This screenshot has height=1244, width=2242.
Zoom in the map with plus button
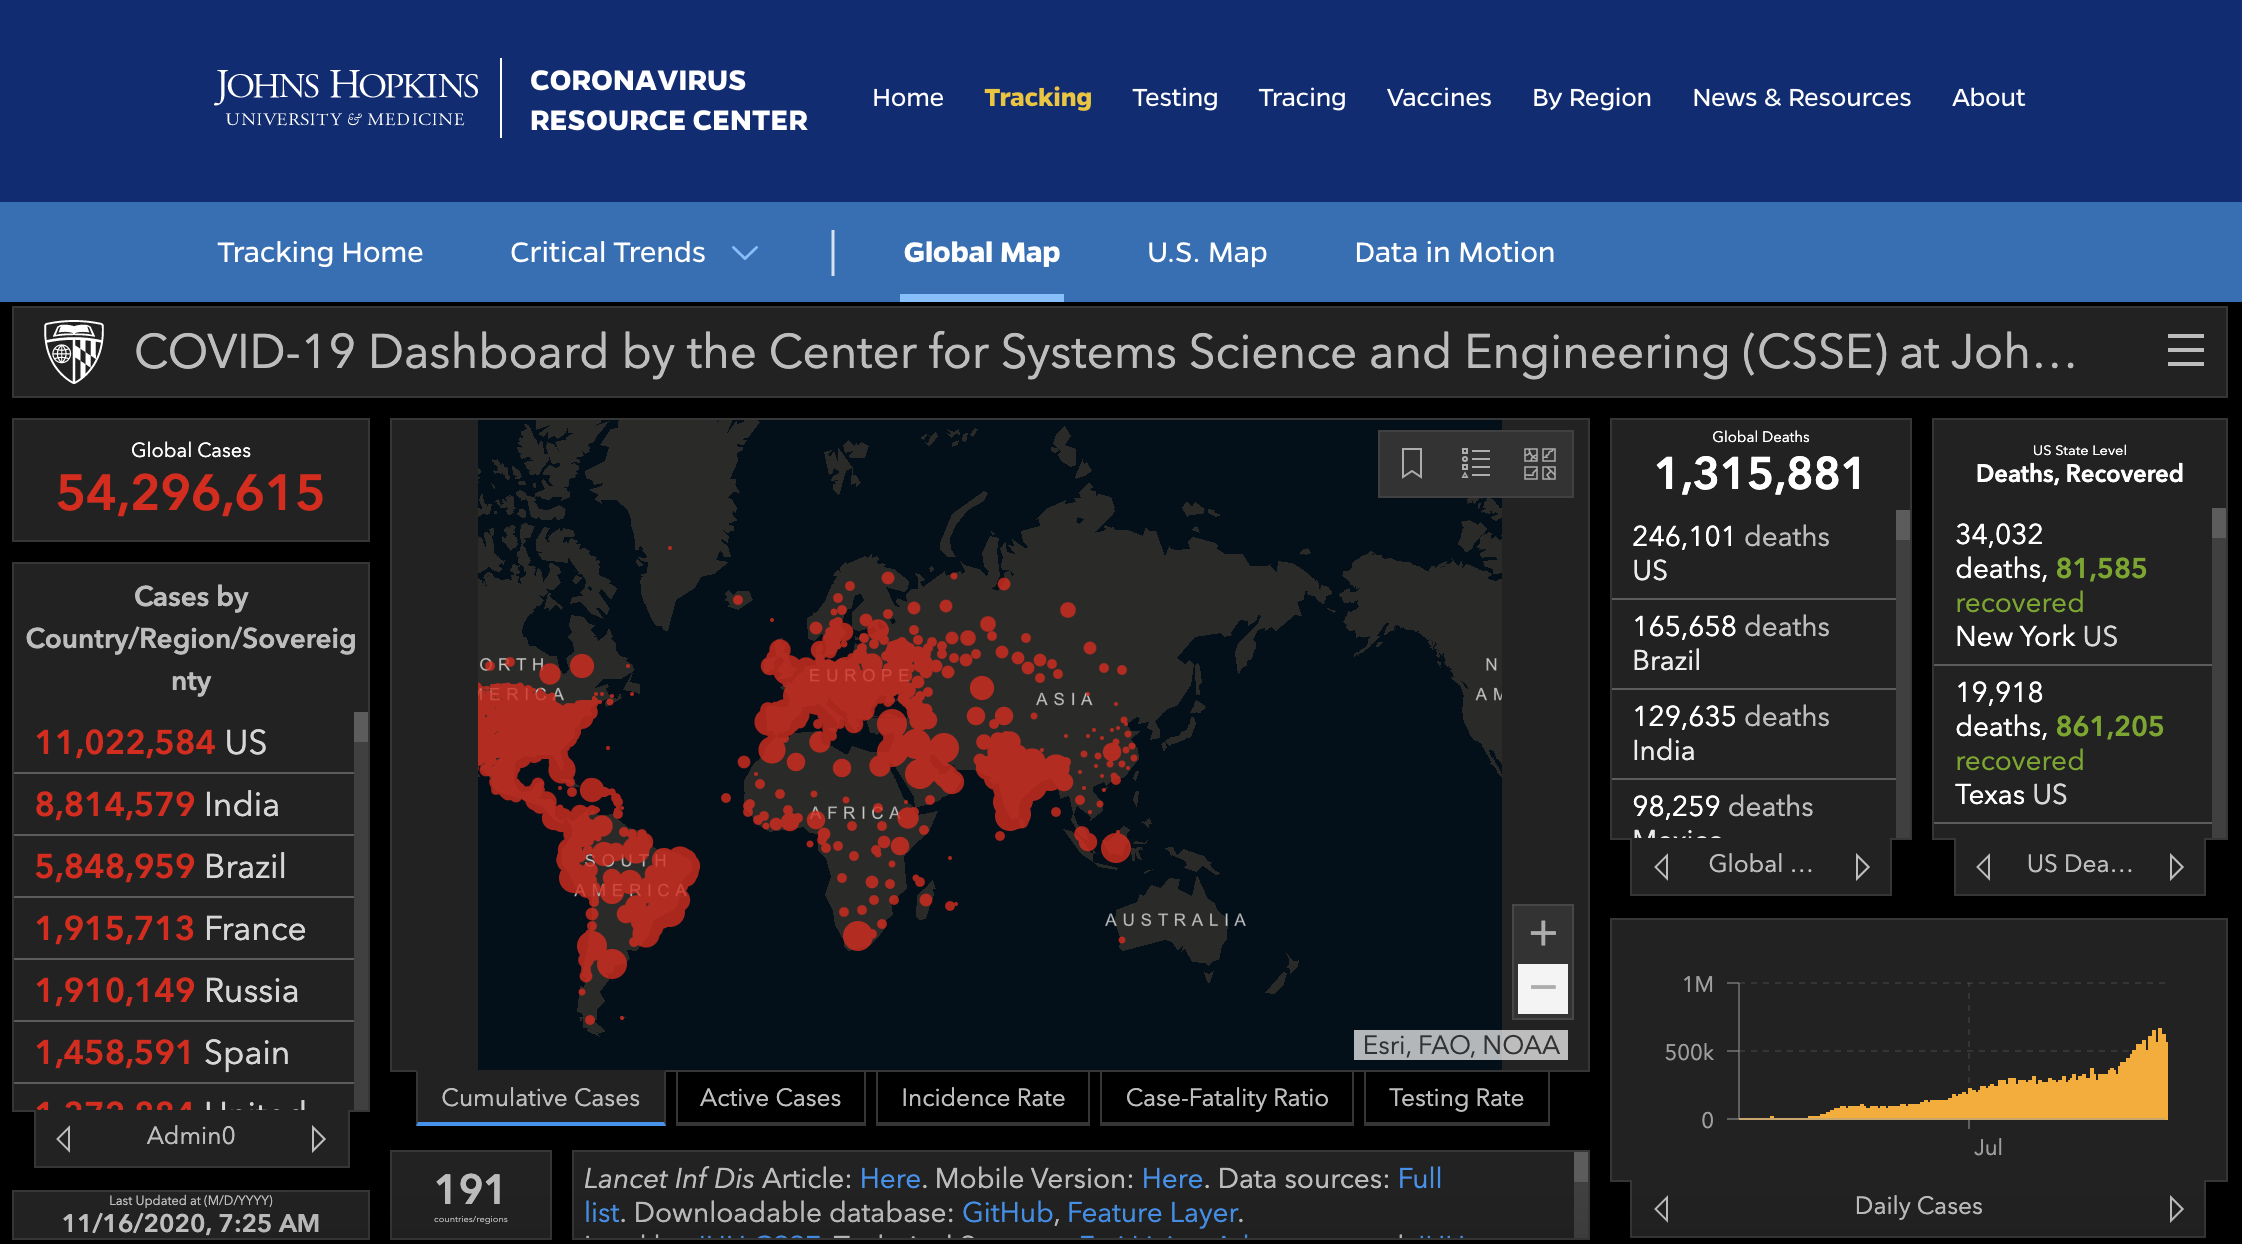coord(1542,933)
